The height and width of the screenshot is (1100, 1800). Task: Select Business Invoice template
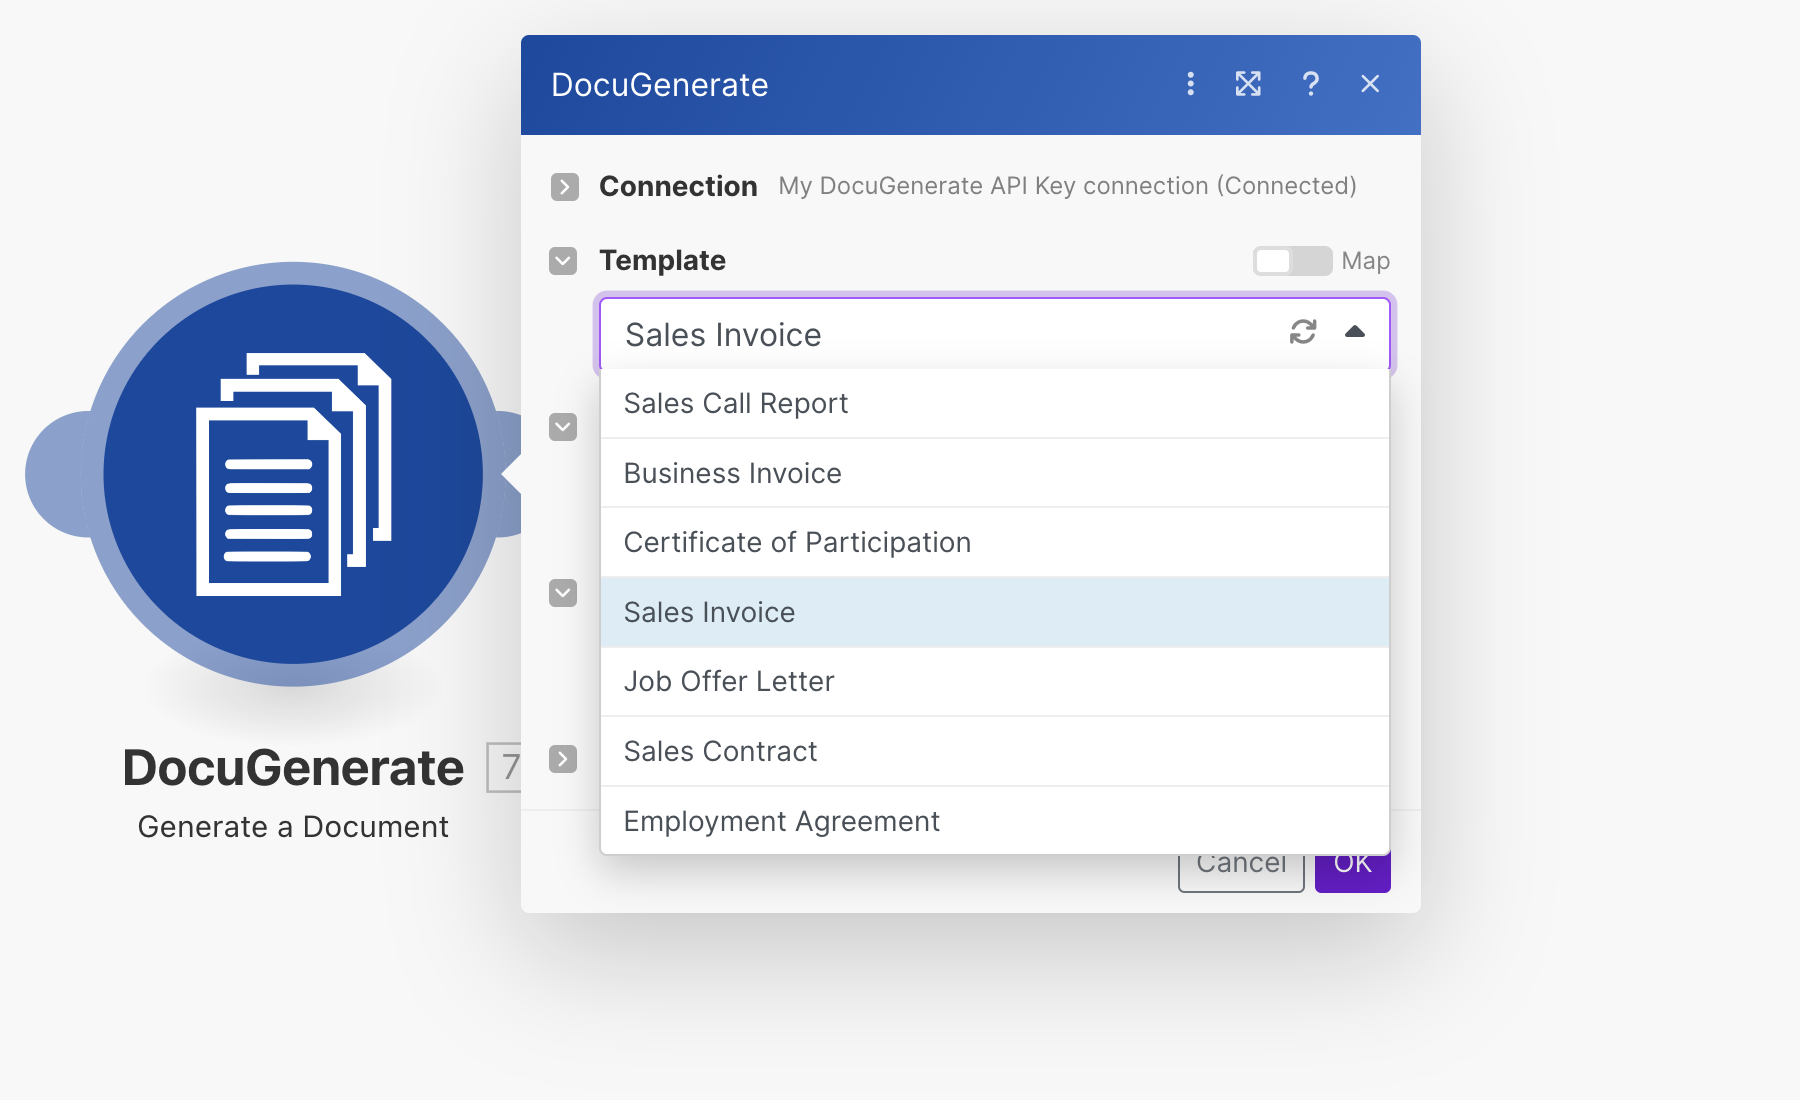pos(995,473)
